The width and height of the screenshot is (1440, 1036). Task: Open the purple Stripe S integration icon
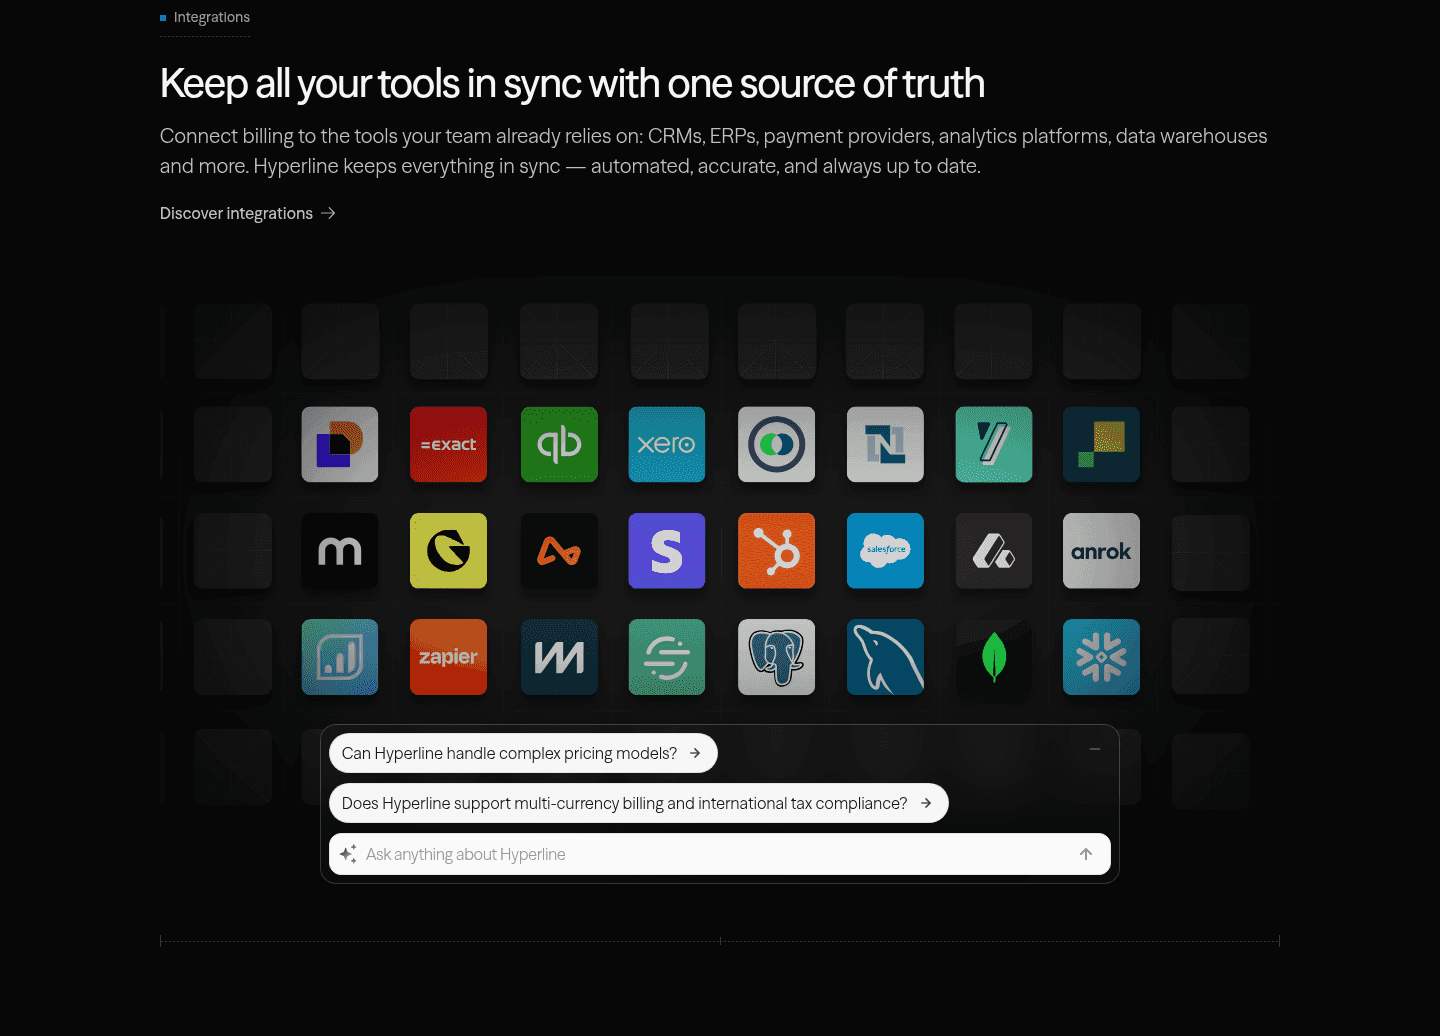point(667,551)
